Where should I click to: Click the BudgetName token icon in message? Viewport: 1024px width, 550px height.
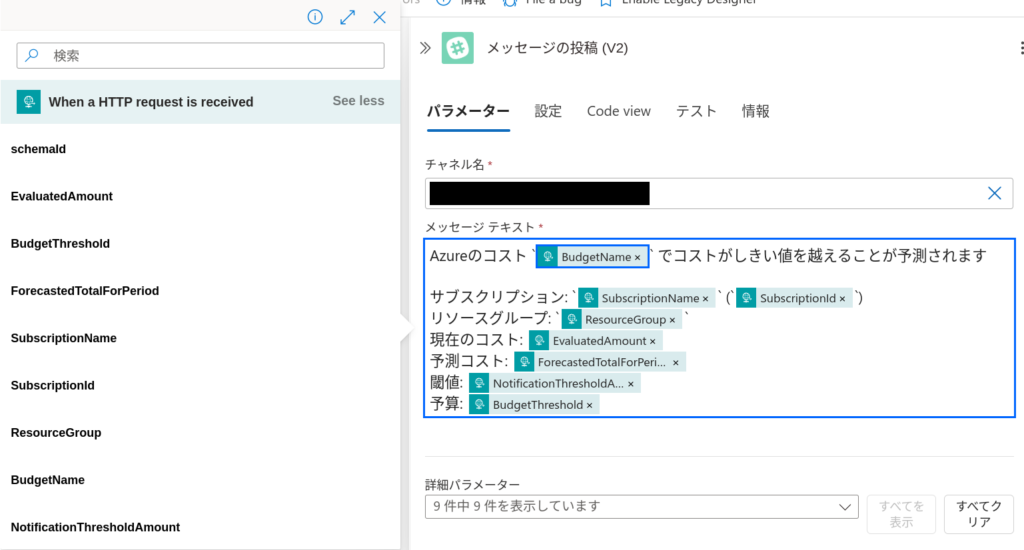click(x=548, y=257)
